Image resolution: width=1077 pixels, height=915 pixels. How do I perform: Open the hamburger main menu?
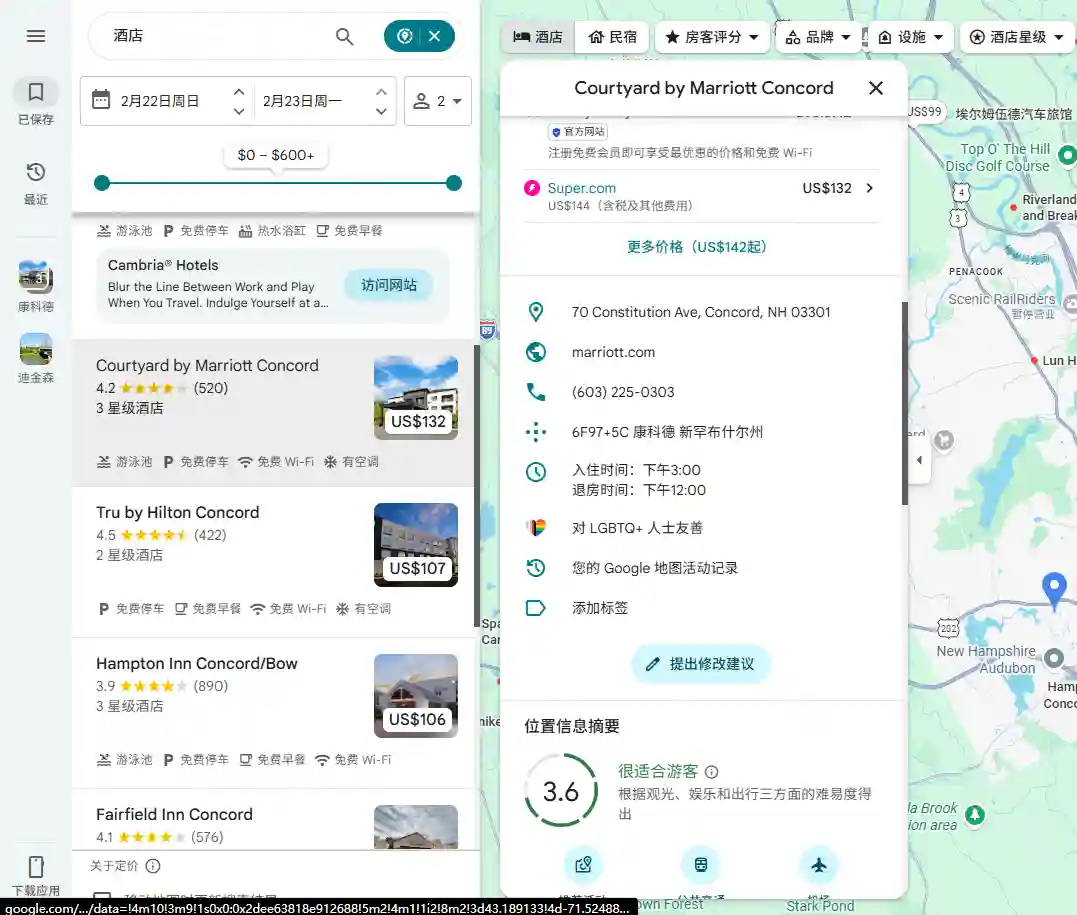pos(36,36)
